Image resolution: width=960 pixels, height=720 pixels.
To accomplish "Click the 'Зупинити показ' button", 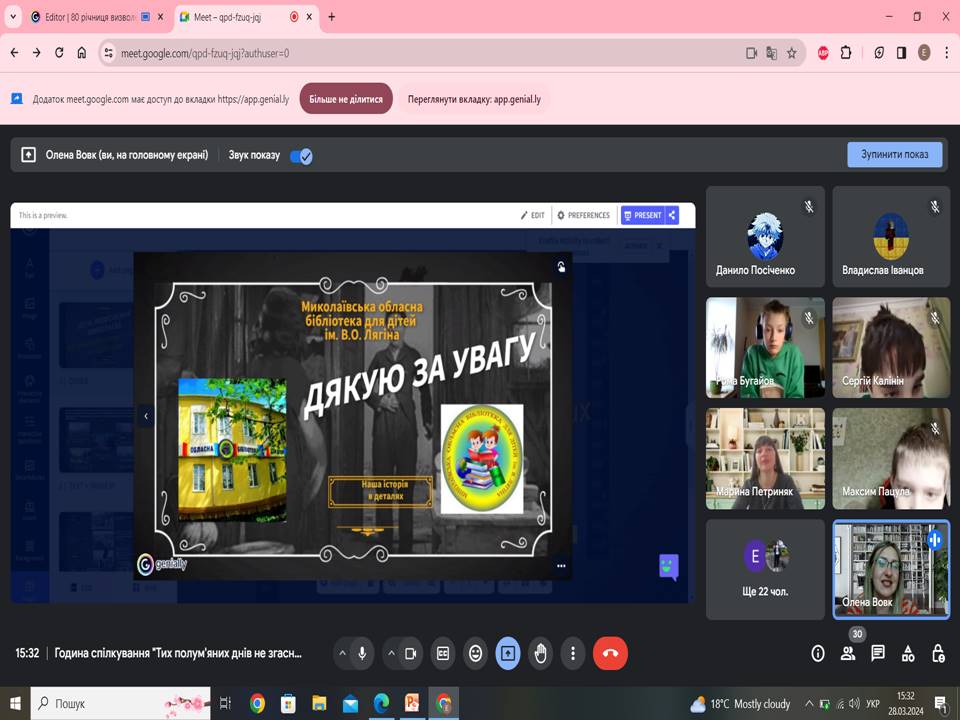I will (x=895, y=155).
